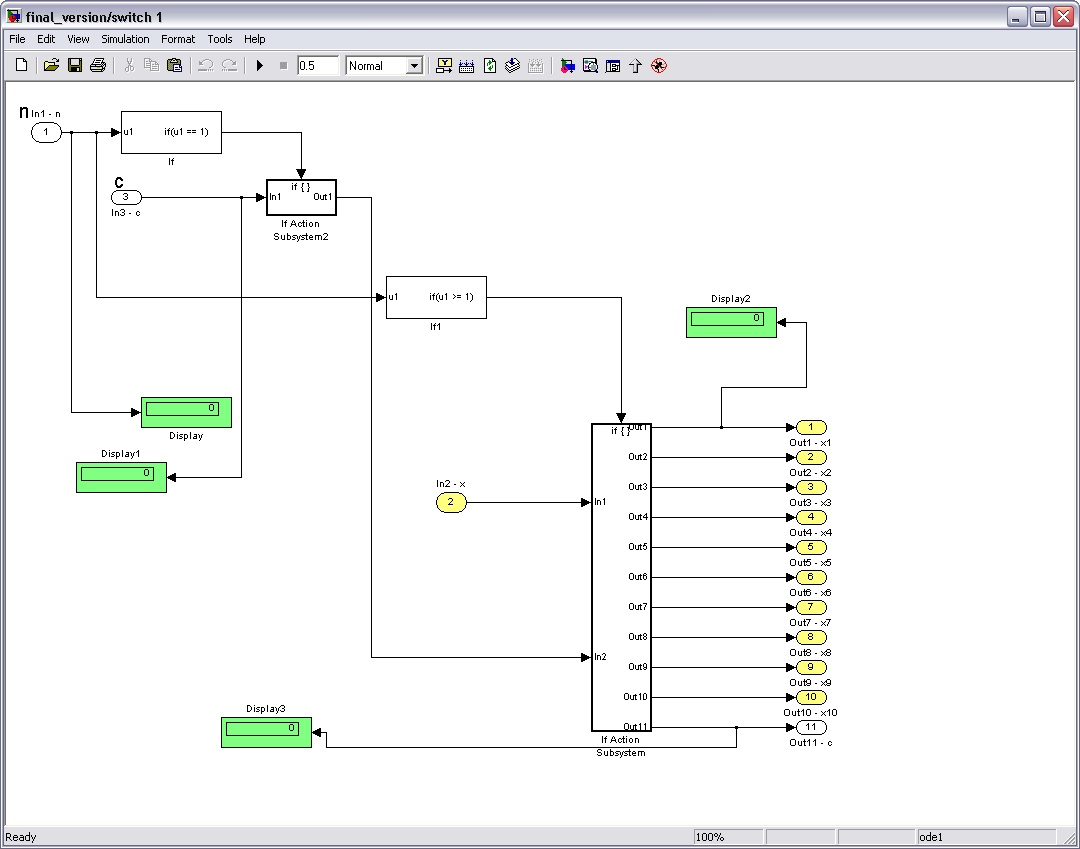This screenshot has height=849, width=1080.
Task: Open the Library Browser icon
Action: point(567,66)
